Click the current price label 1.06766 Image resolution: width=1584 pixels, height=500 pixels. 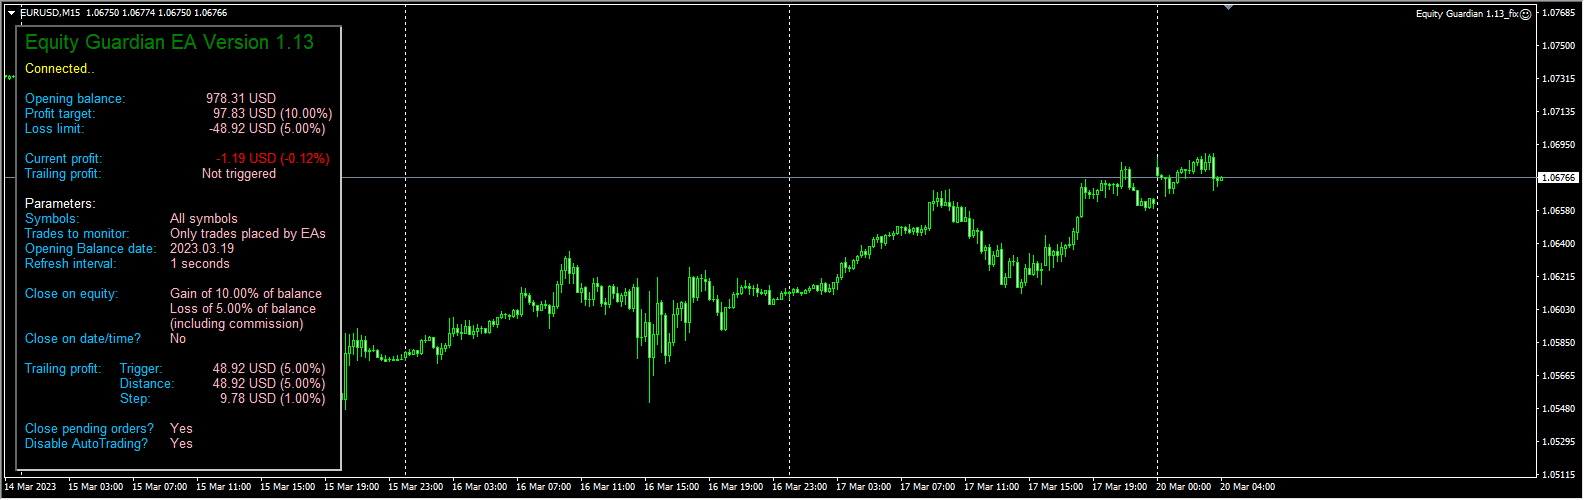(x=1558, y=177)
